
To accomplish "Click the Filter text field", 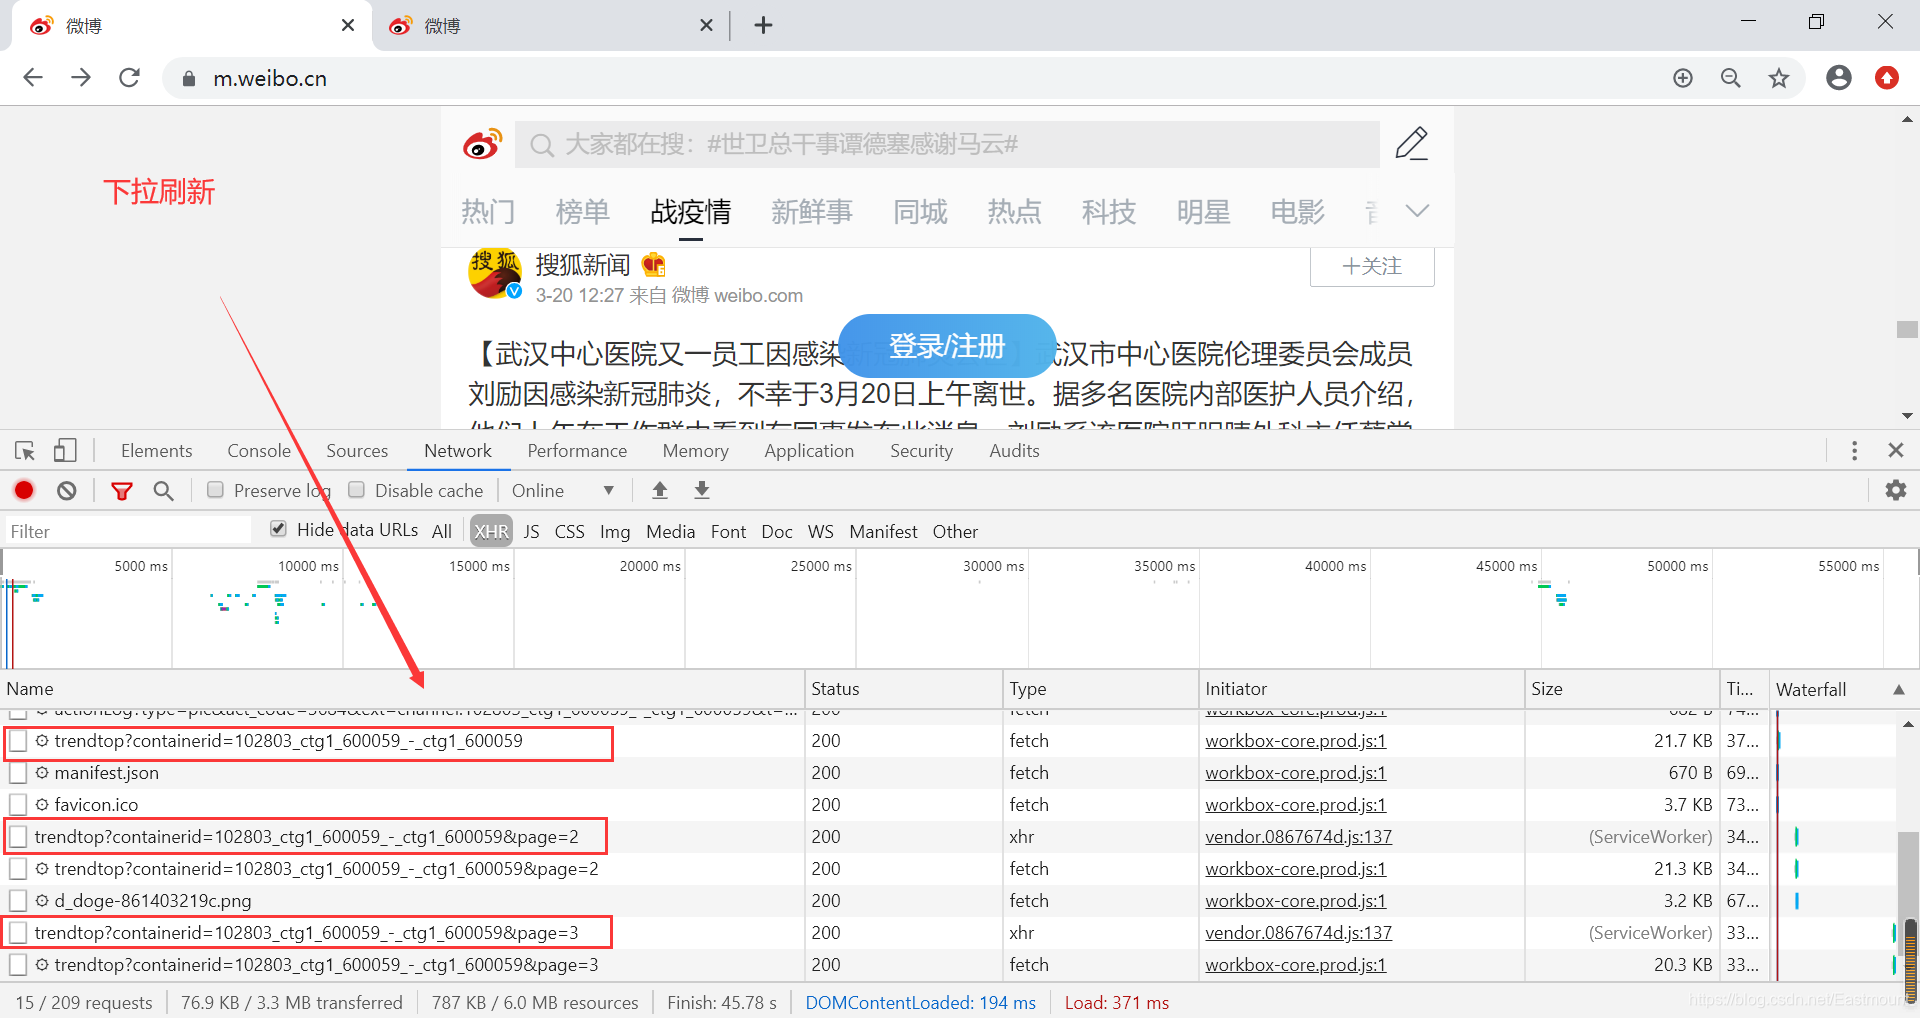I will pyautogui.click(x=128, y=531).
